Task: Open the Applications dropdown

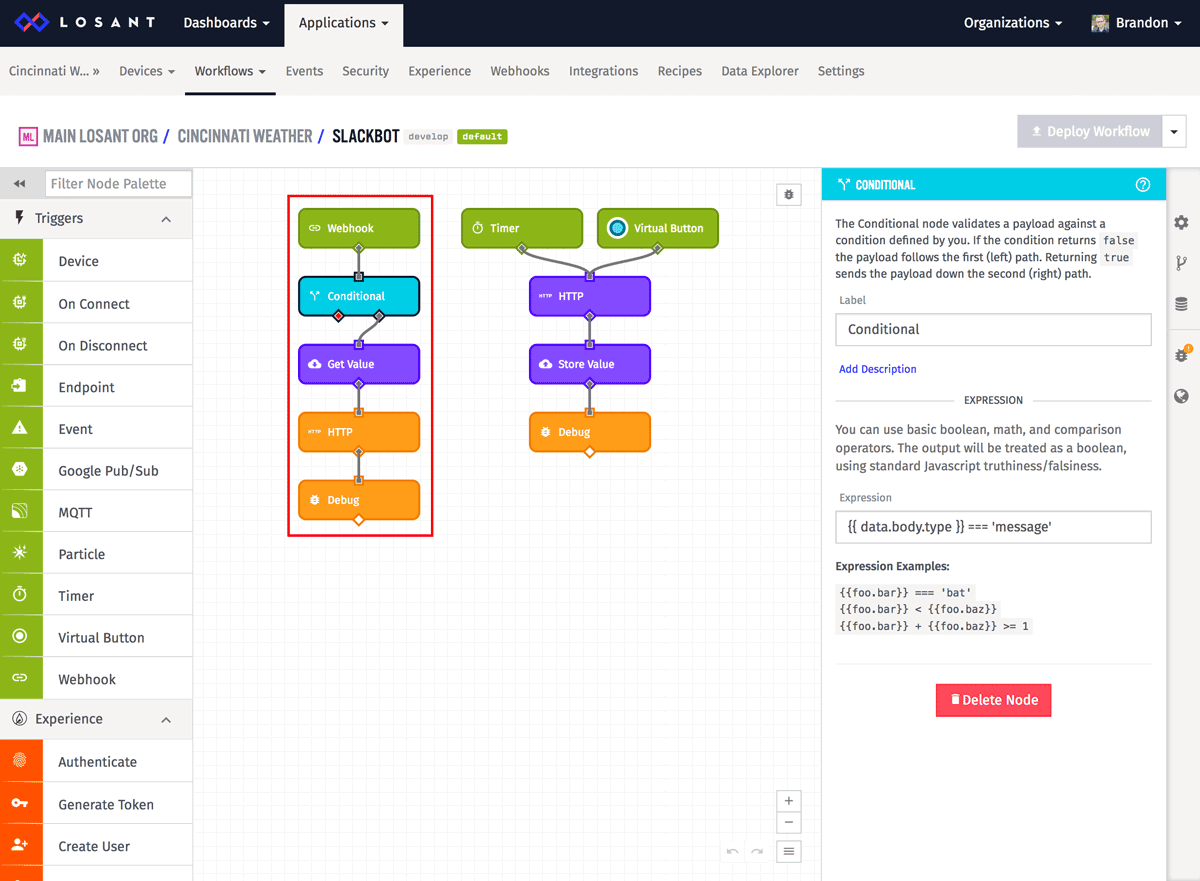Action: [344, 23]
